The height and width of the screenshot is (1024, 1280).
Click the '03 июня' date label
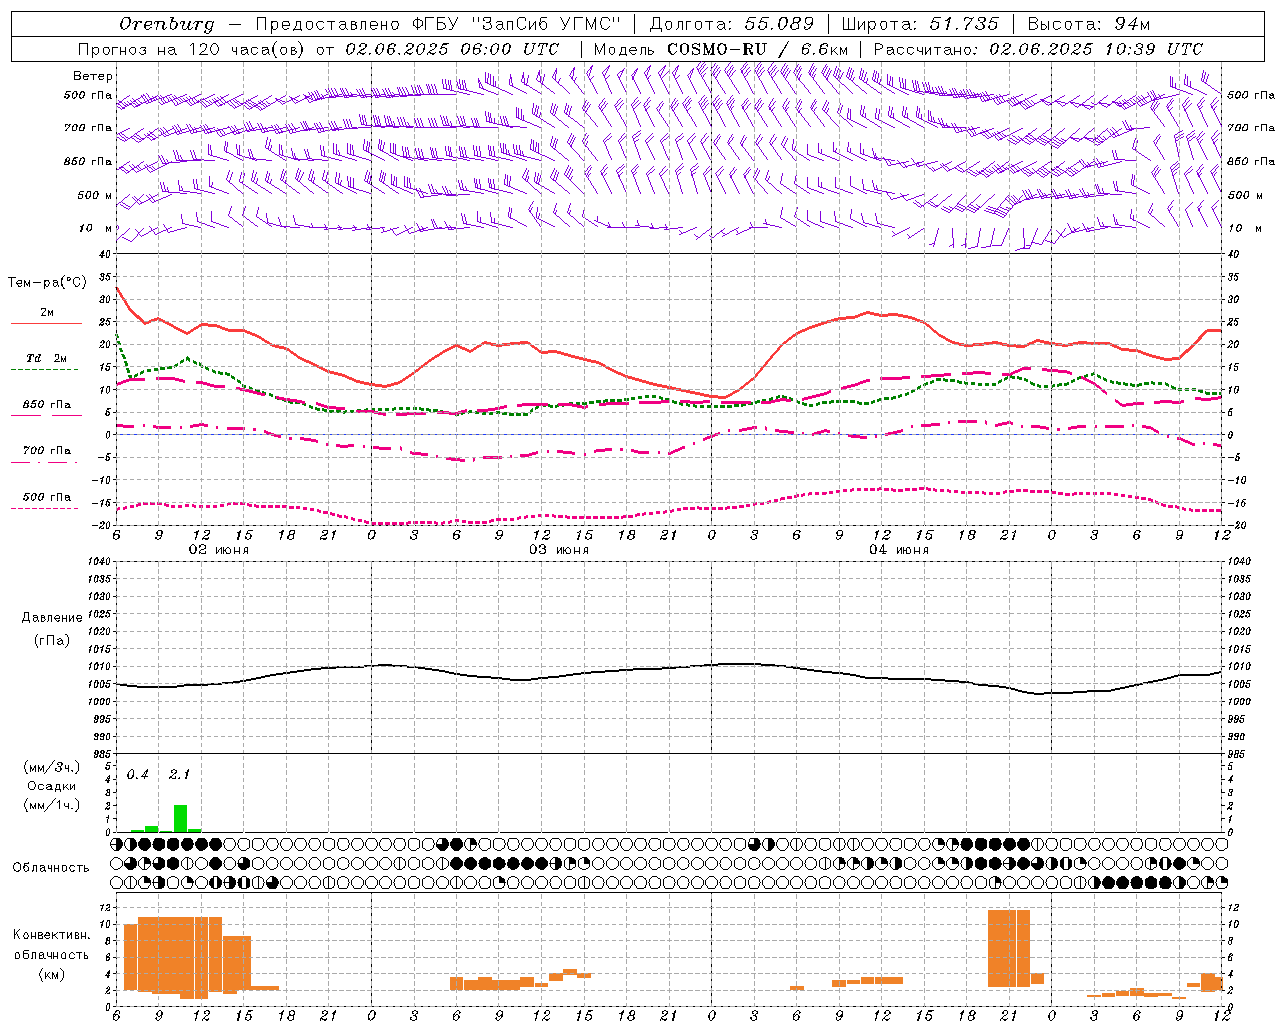559,550
